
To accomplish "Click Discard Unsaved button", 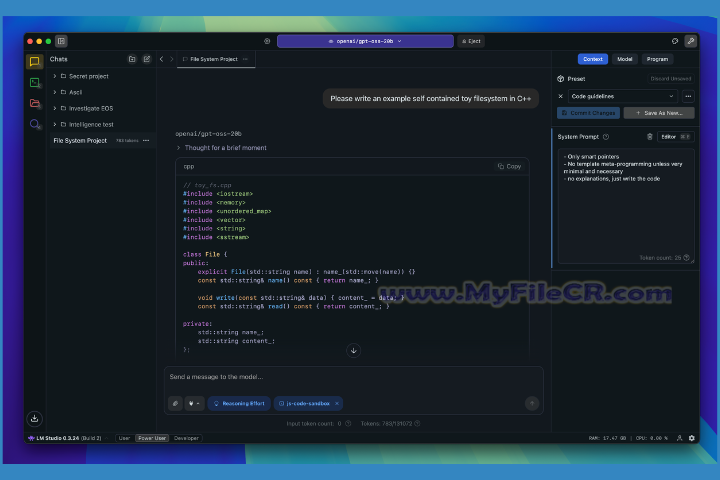I will point(670,79).
